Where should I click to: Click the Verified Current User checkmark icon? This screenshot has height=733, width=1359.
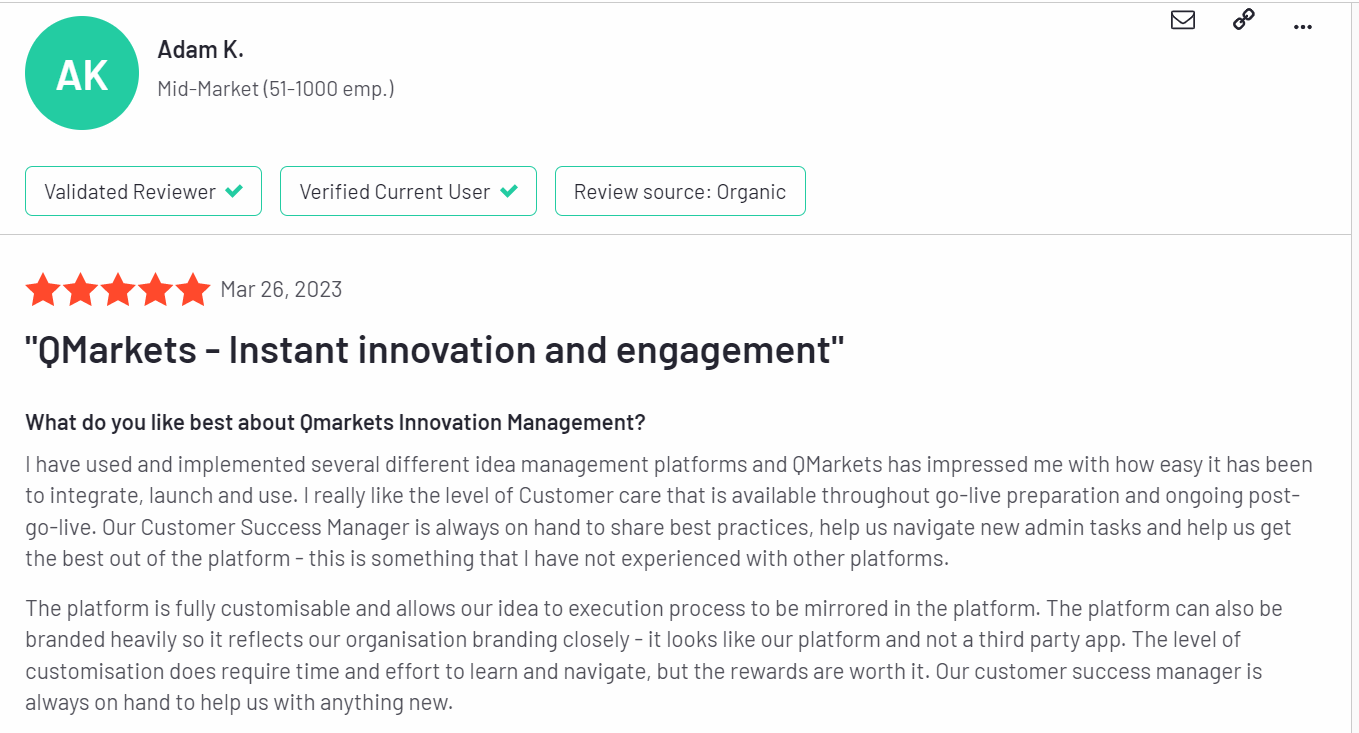tap(509, 191)
